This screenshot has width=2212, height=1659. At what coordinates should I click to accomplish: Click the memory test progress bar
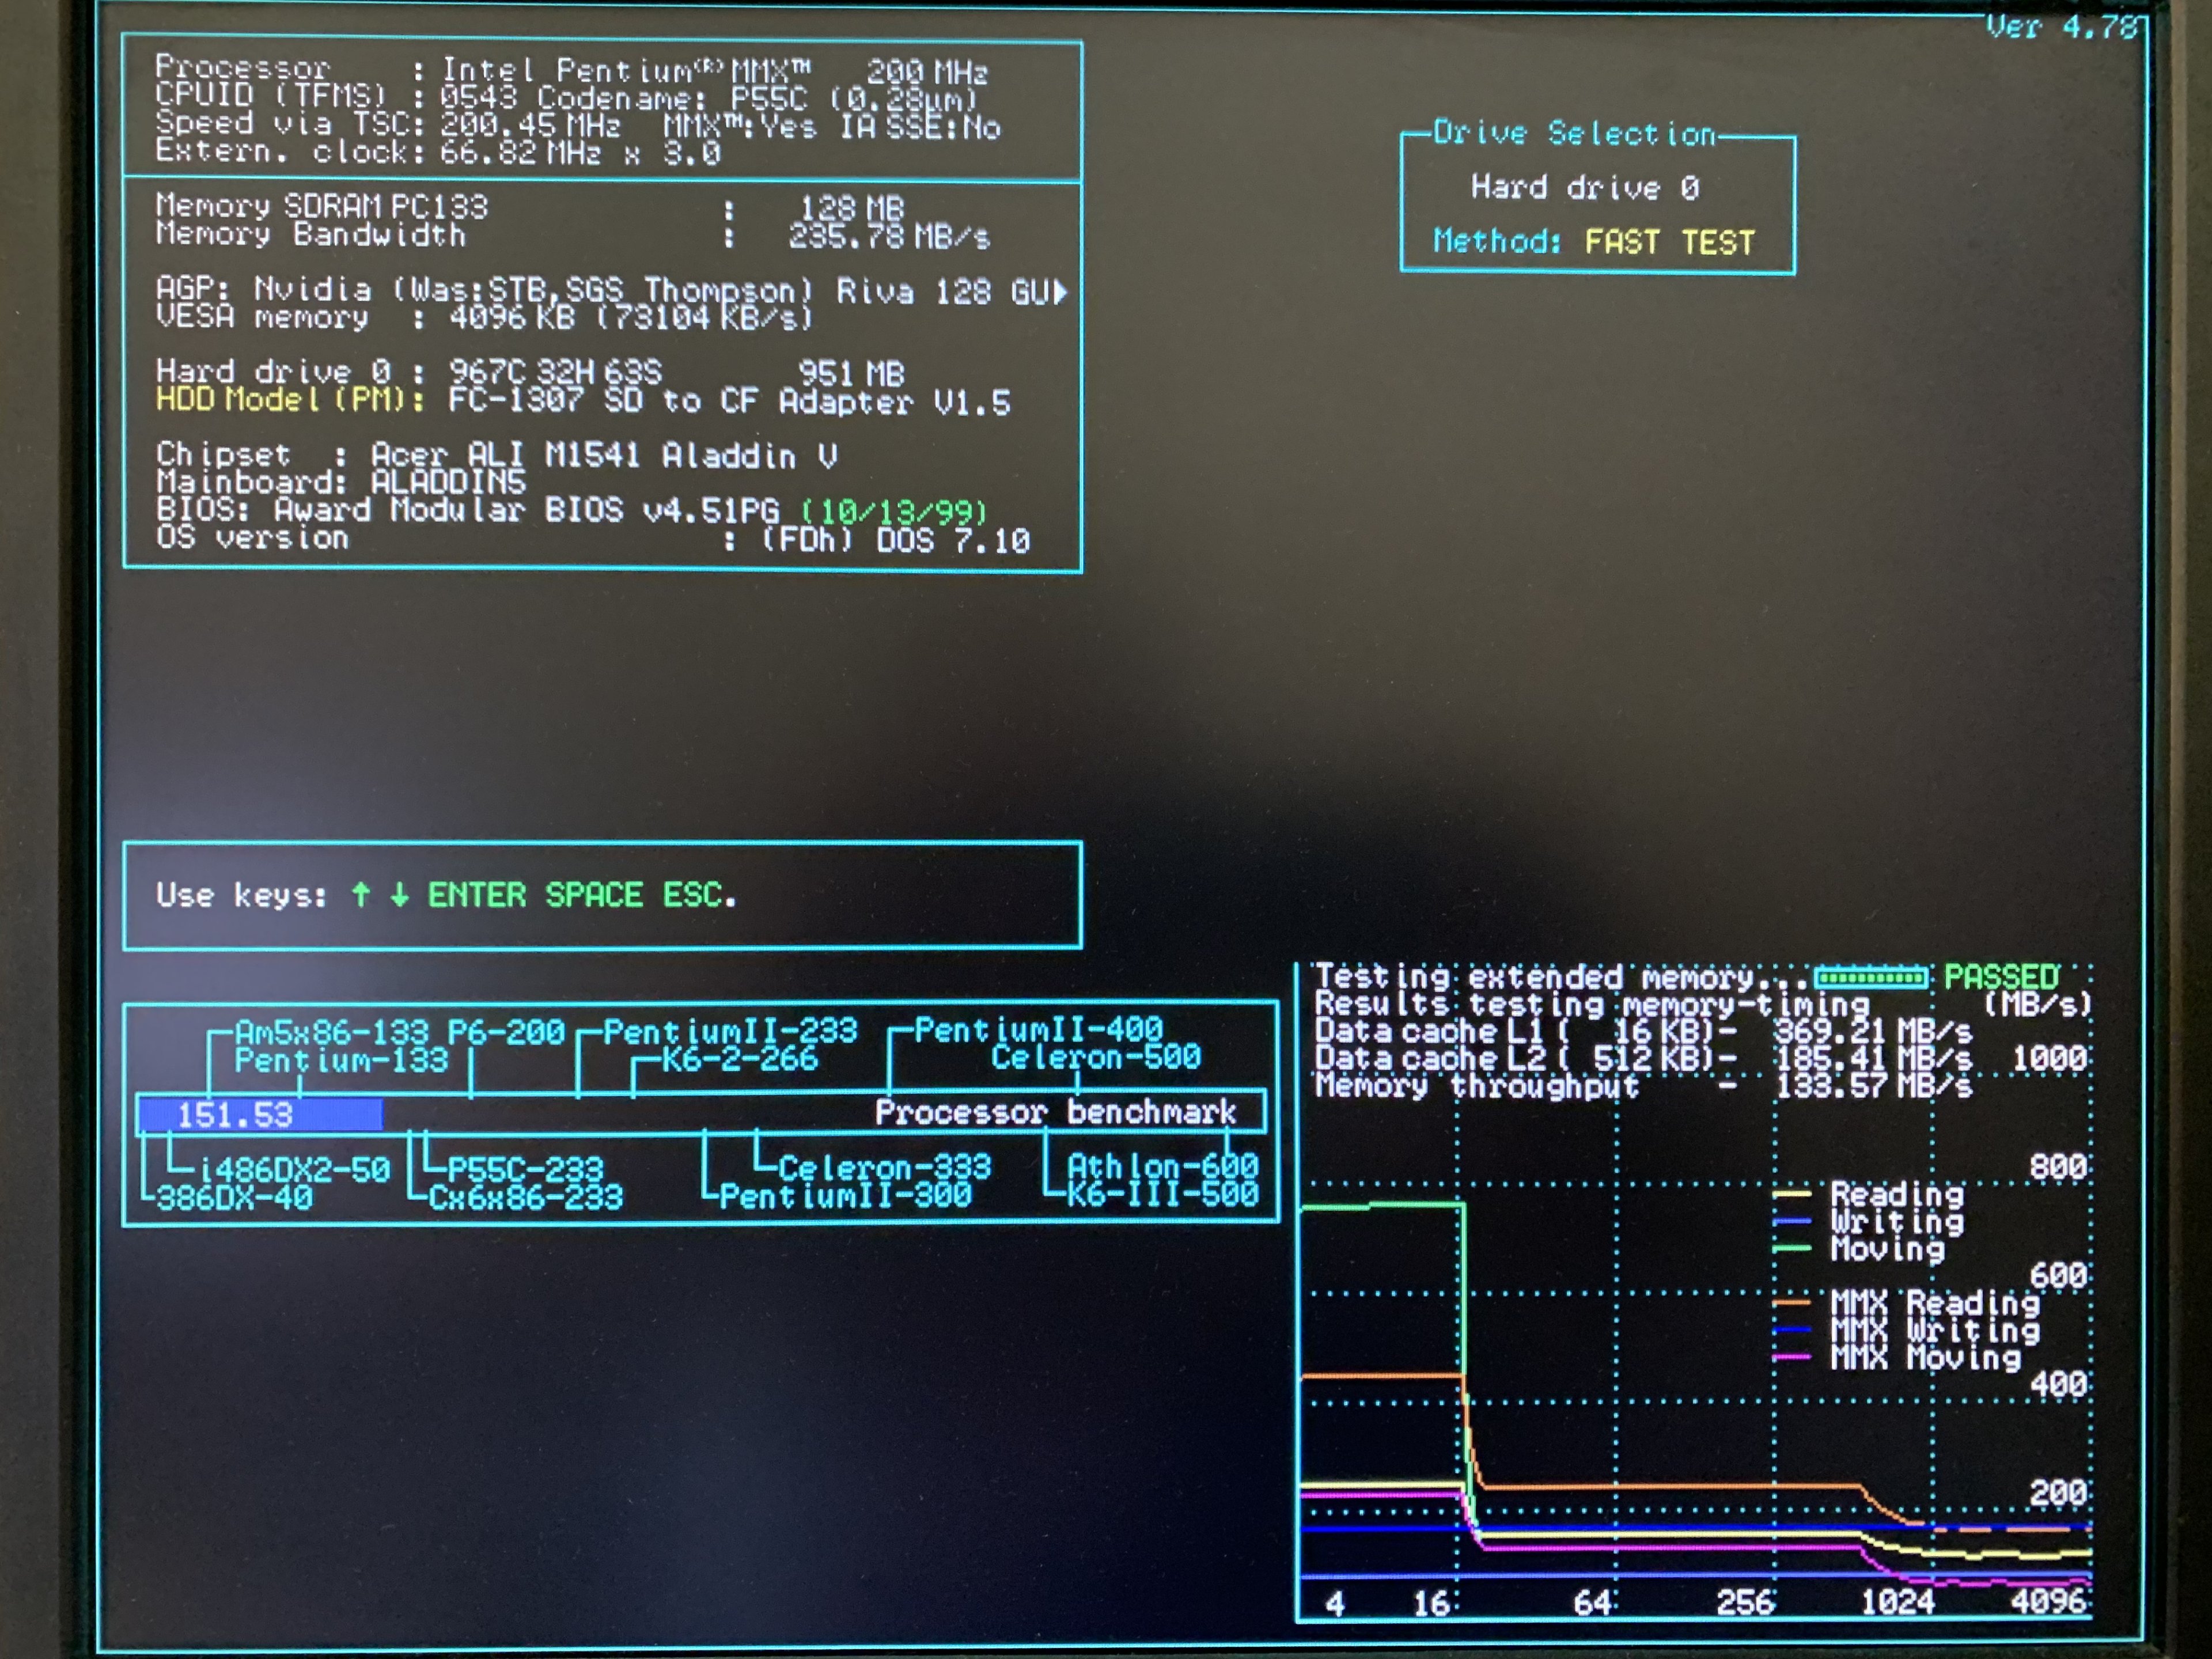pyautogui.click(x=1871, y=977)
